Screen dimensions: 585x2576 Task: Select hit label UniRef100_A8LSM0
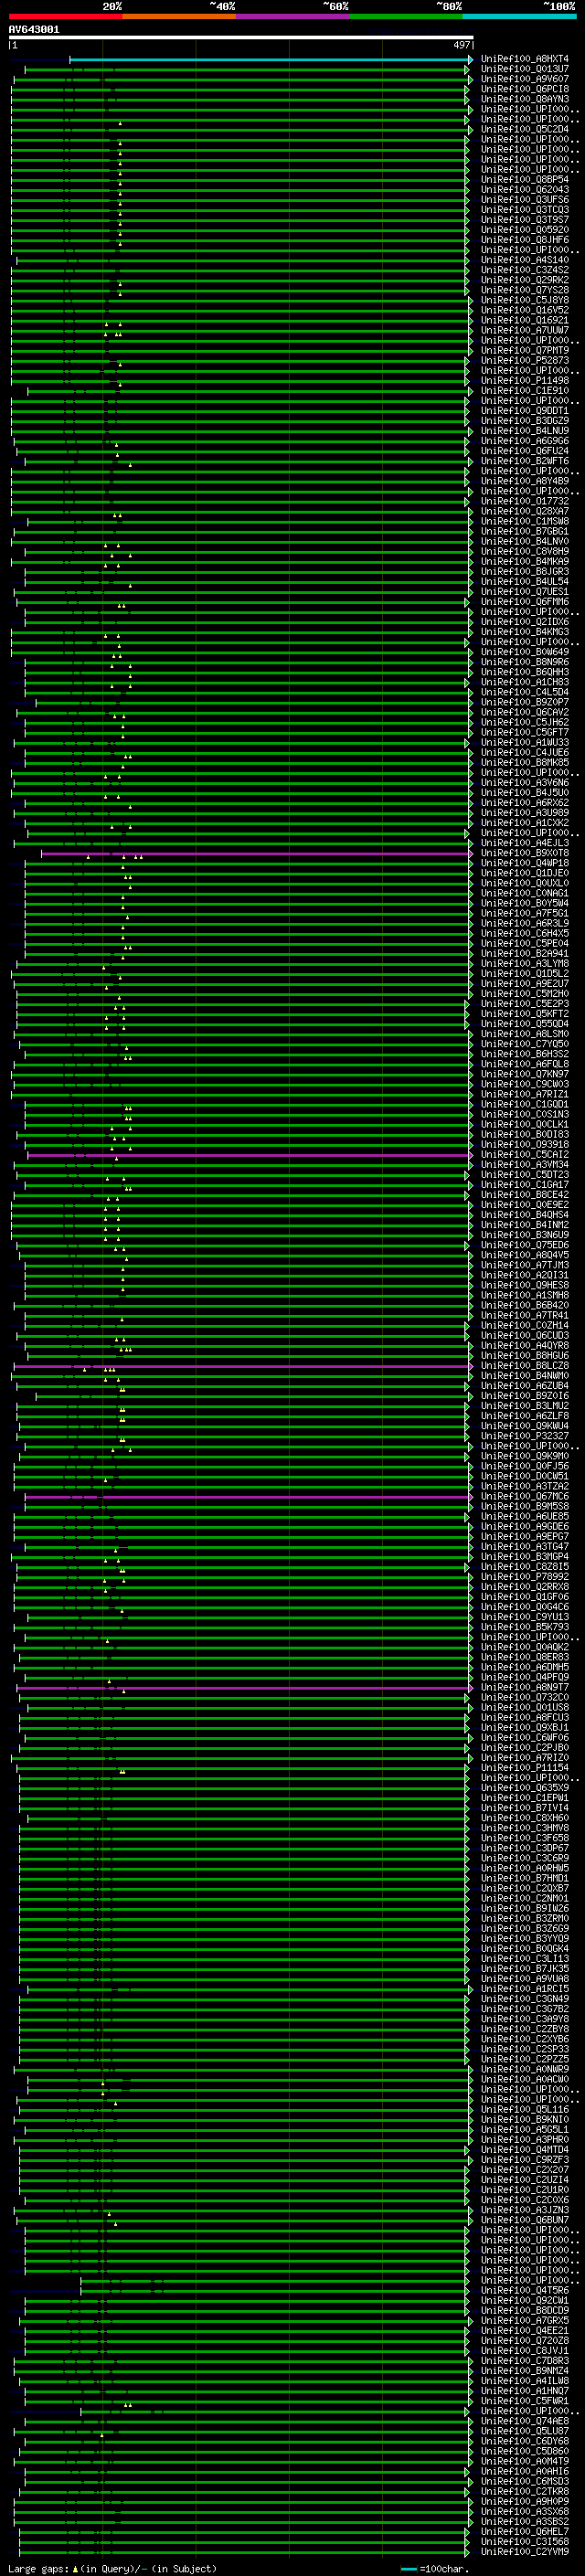click(525, 1034)
